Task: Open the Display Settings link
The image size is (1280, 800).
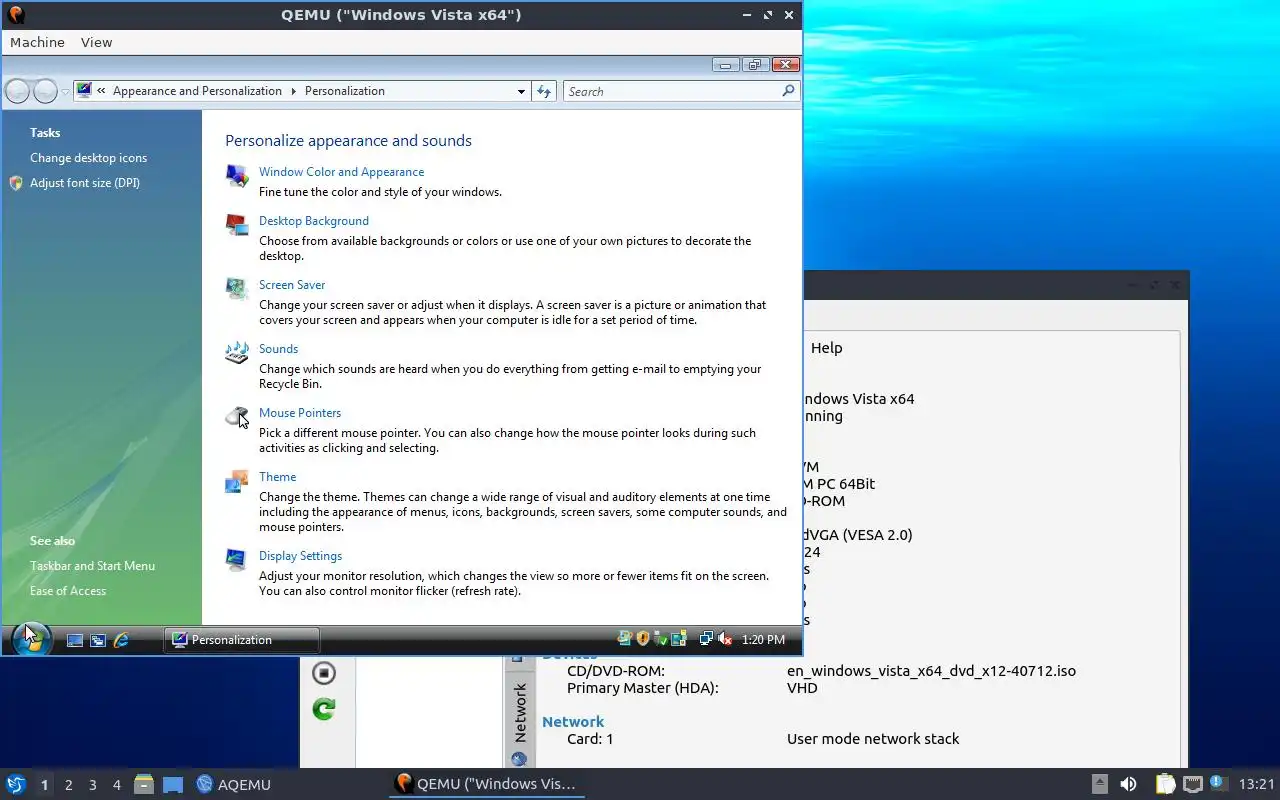Action: point(300,556)
